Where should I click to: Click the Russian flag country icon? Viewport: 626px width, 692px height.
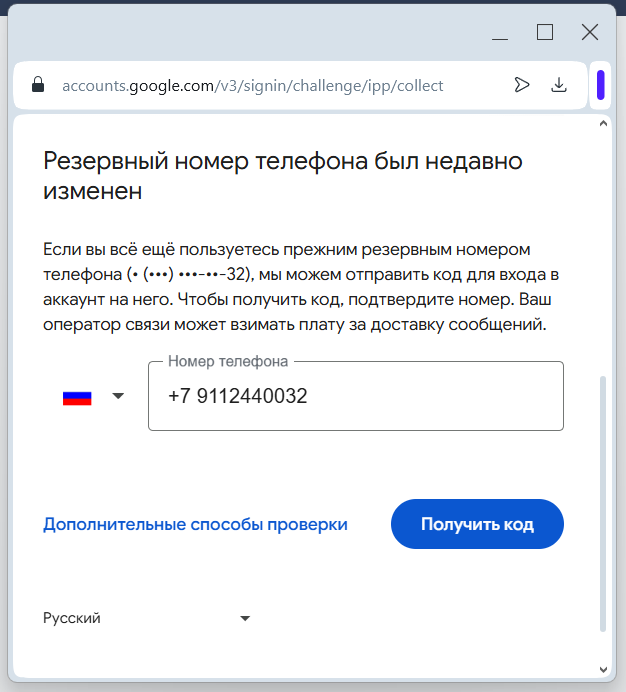pyautogui.click(x=77, y=397)
